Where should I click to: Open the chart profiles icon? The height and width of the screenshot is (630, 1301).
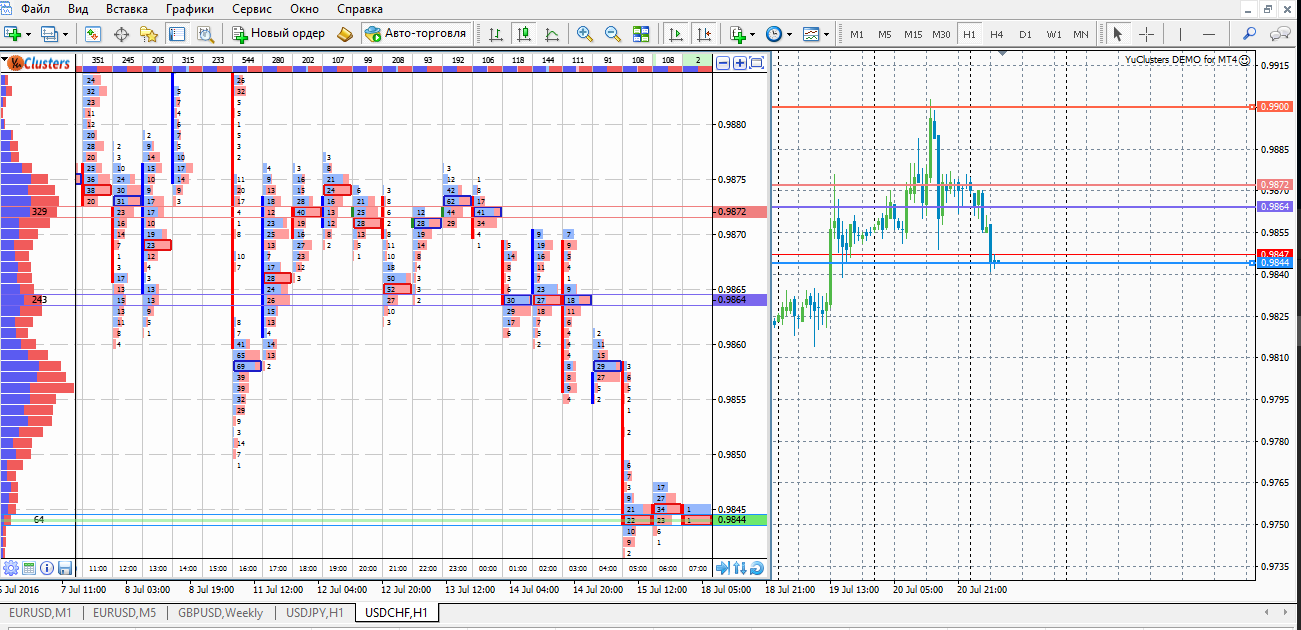pos(49,33)
